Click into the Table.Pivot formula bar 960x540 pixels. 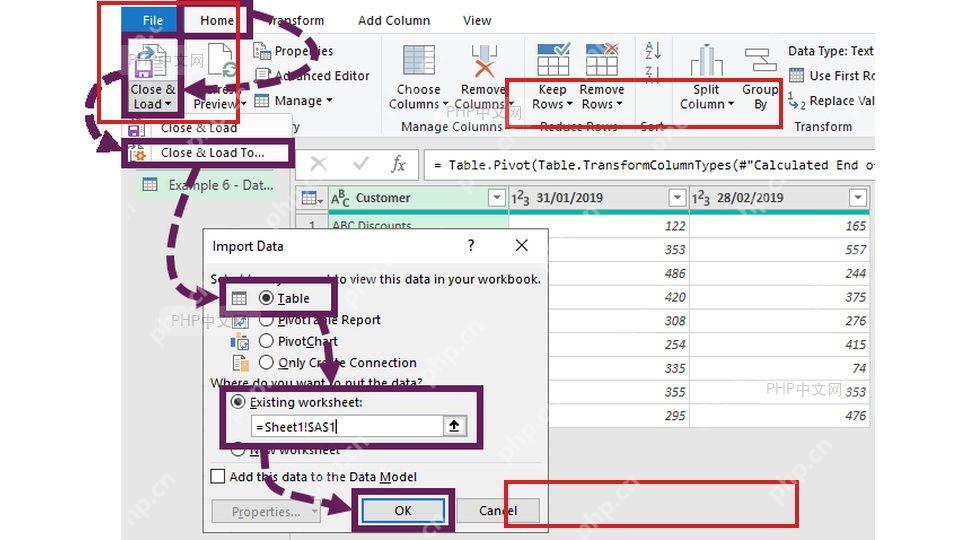(x=649, y=165)
